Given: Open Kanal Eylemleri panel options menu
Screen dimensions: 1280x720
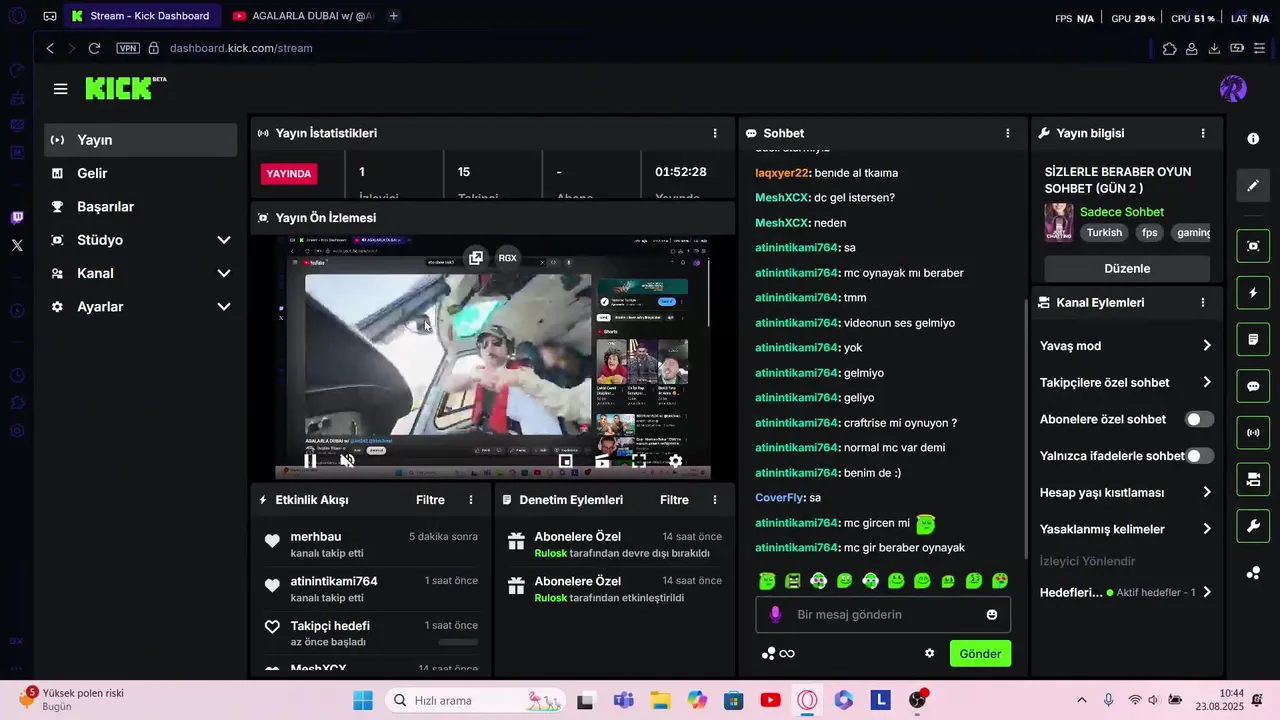Looking at the screenshot, I should point(1203,302).
